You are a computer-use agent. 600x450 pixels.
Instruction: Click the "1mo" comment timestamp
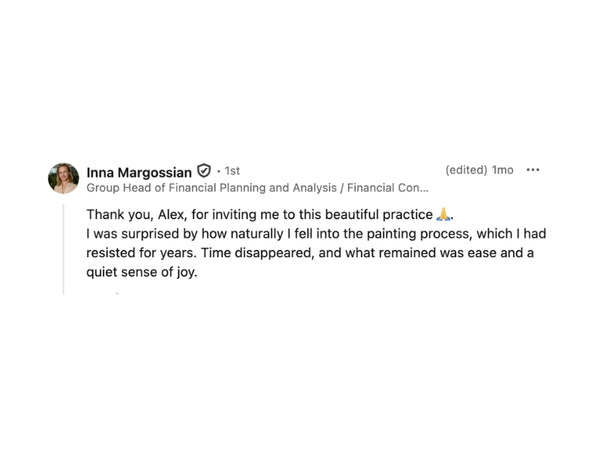click(x=502, y=170)
